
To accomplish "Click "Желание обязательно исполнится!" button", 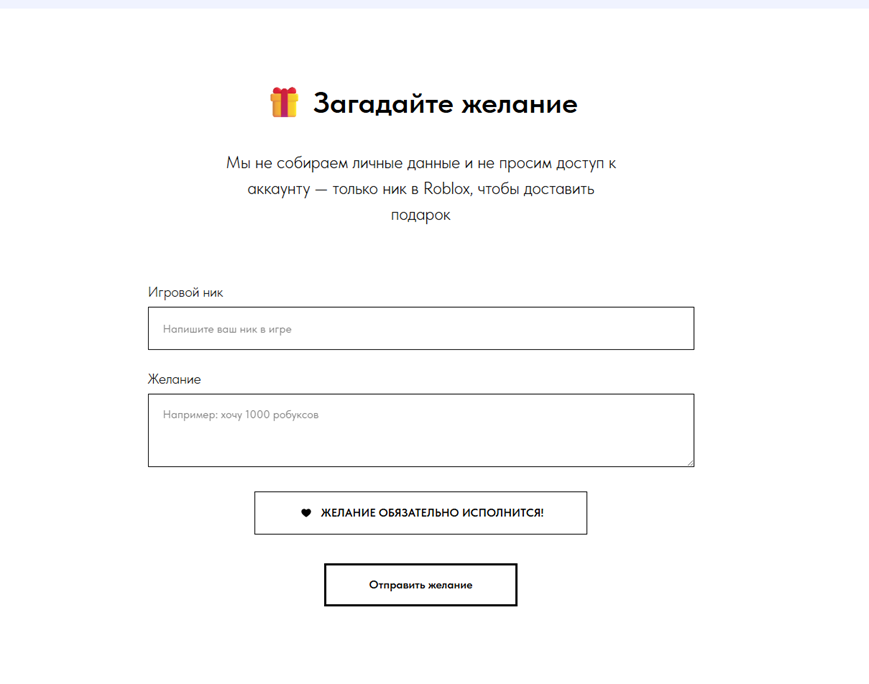I will [x=420, y=513].
